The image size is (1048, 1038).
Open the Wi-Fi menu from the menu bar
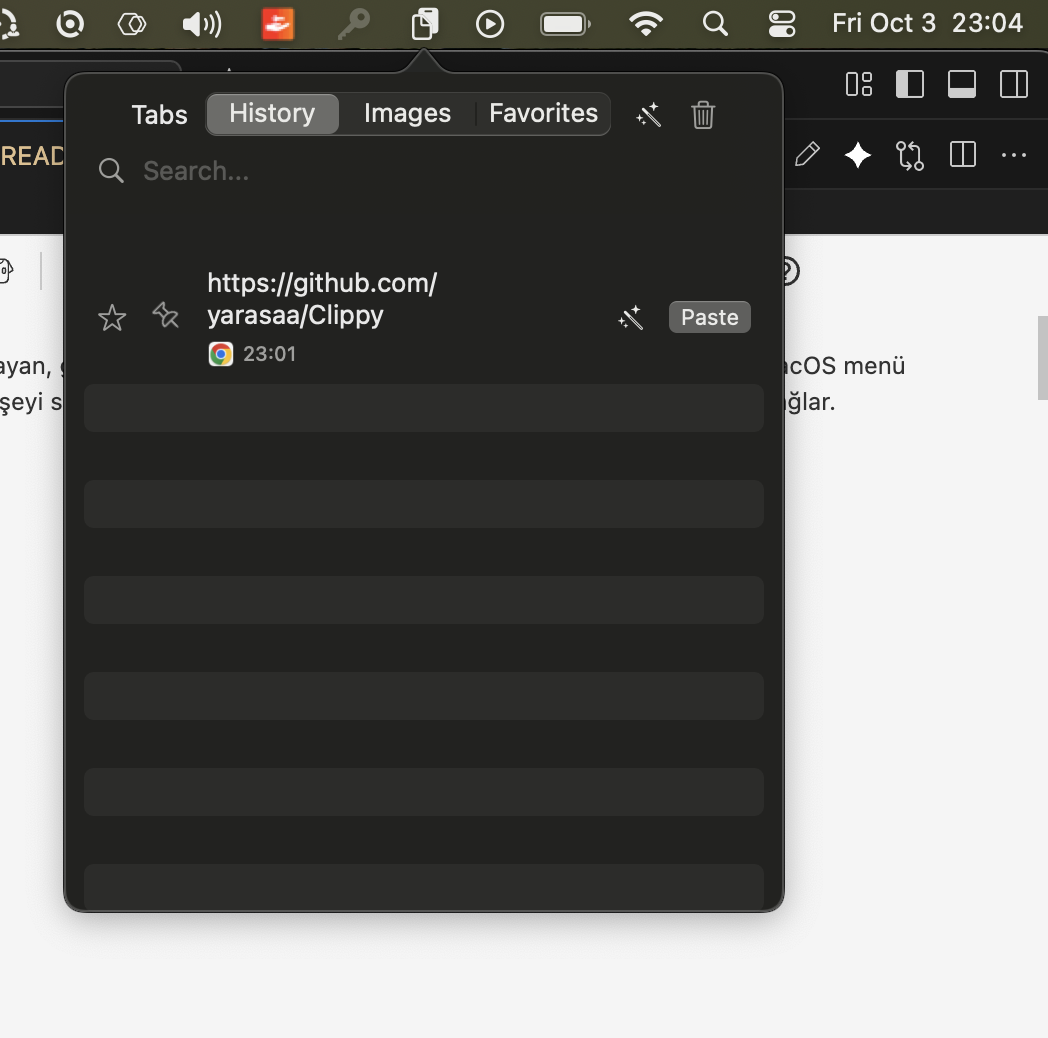(x=646, y=23)
